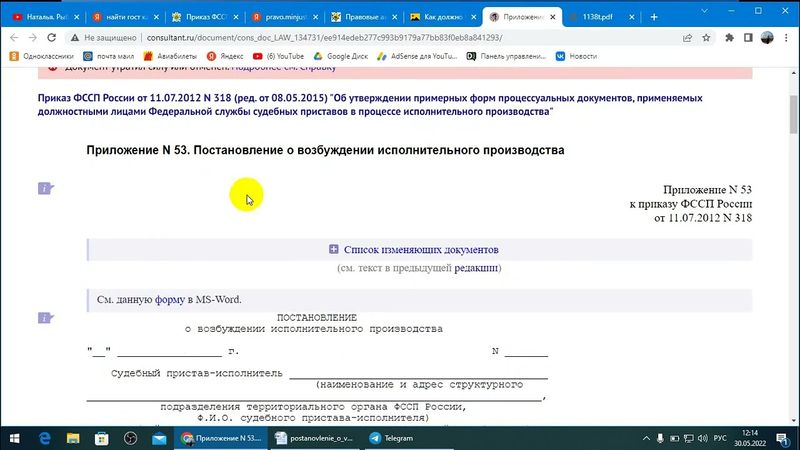Click the info icon beside 'ПОСТАНОВЛЕНИЕ'
800x450 pixels.
(45, 318)
